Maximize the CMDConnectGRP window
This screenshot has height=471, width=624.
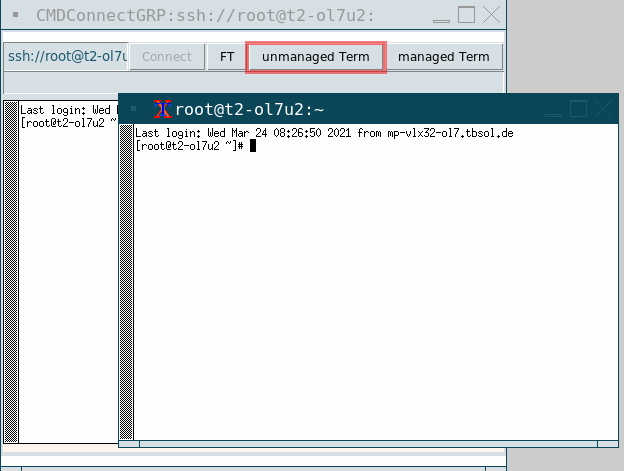[x=467, y=15]
